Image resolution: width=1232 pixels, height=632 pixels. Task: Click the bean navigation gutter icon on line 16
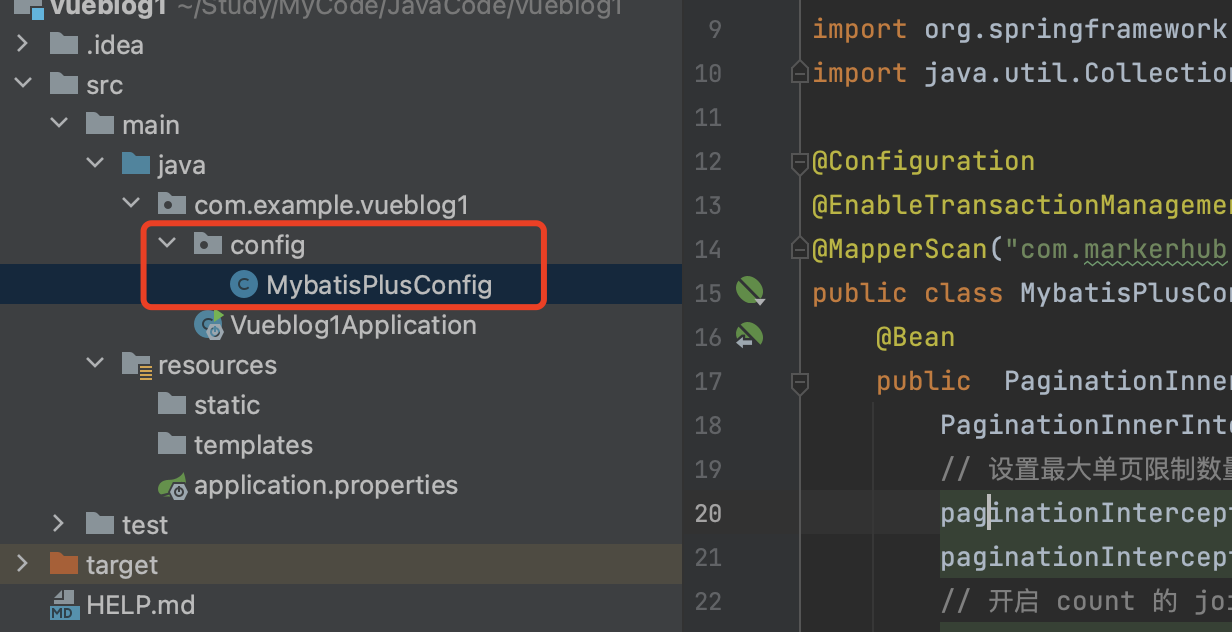click(749, 336)
